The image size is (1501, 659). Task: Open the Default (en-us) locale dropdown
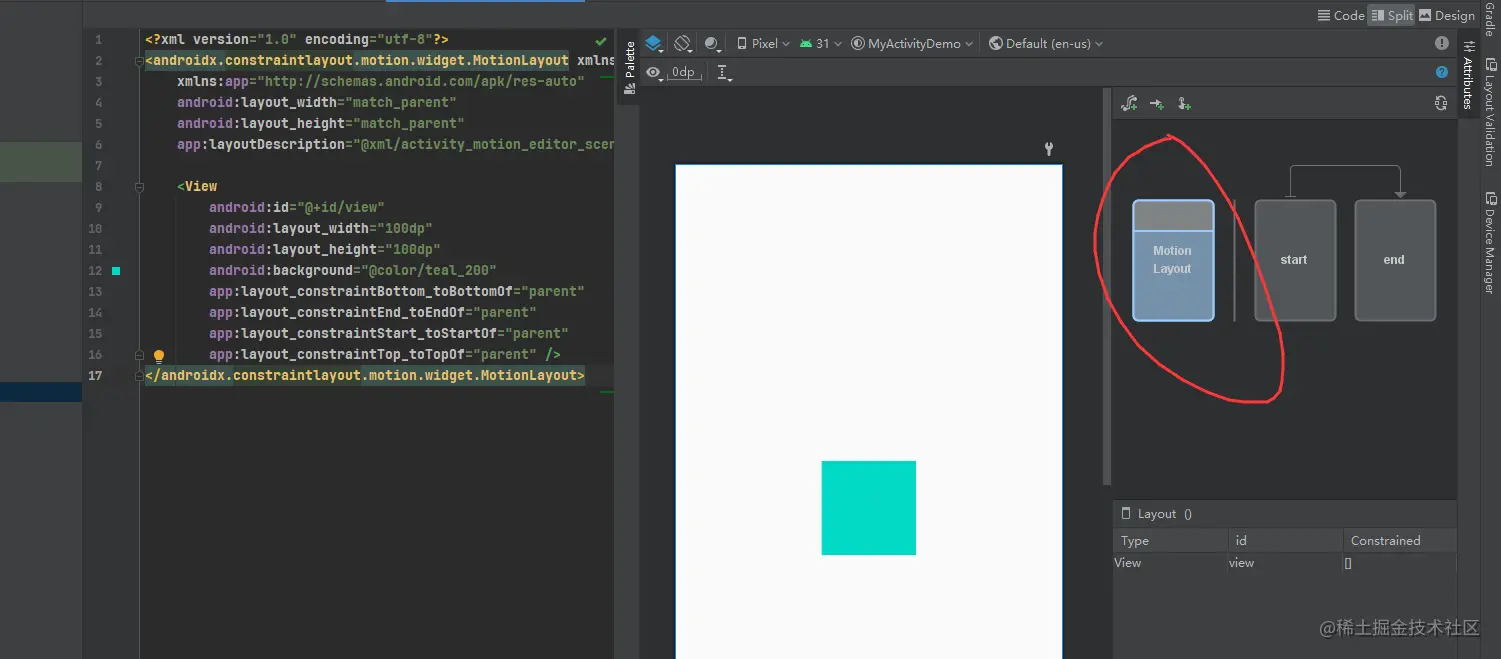tap(1046, 44)
